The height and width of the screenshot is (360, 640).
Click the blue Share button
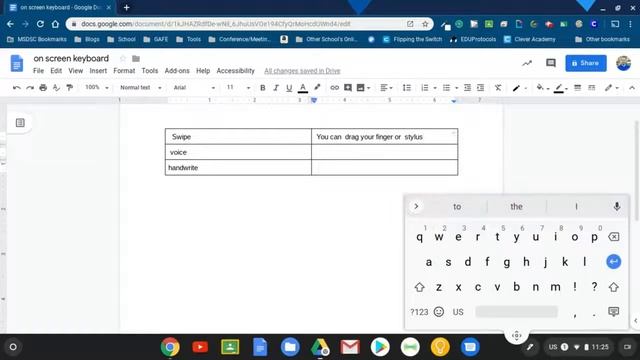tap(586, 63)
